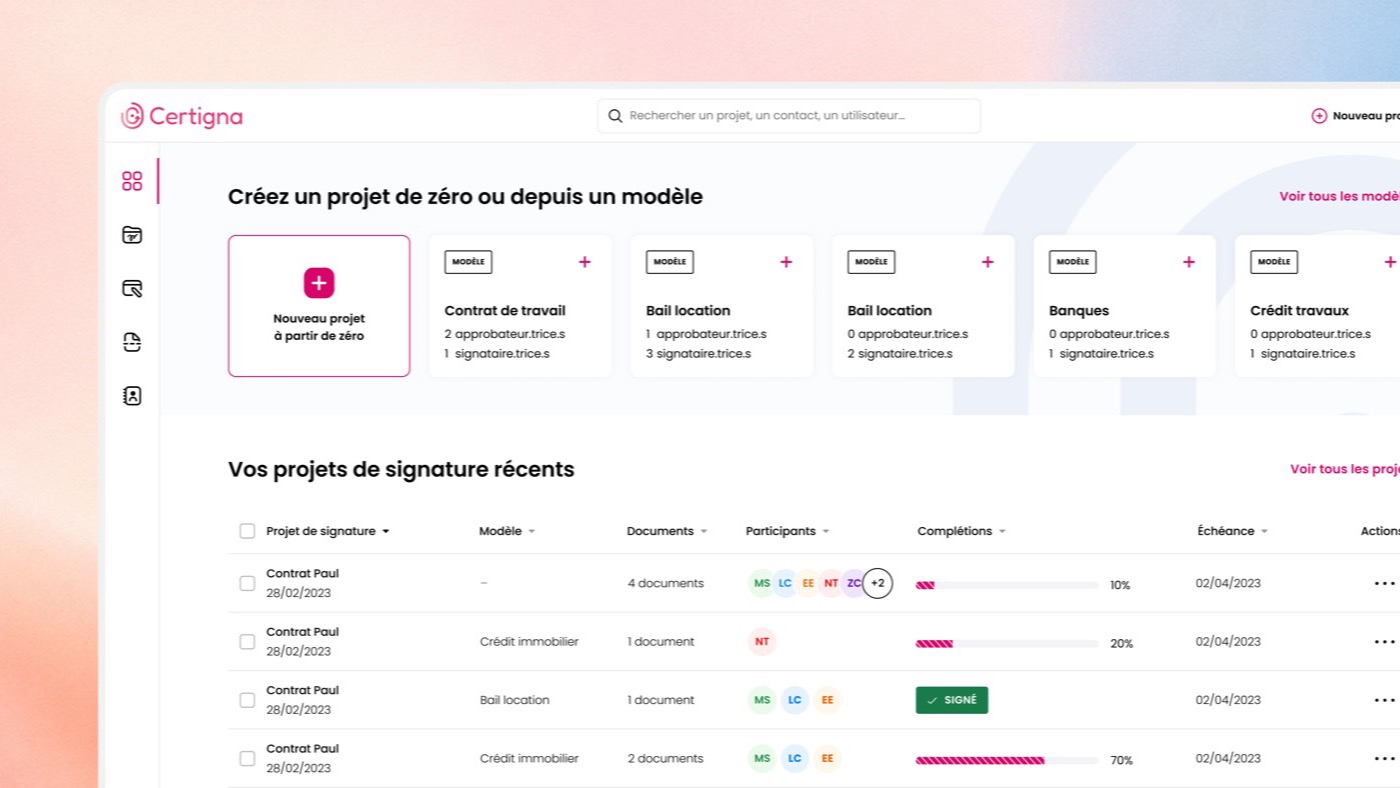Open the contacts book icon in sidebar
This screenshot has height=788, width=1400.
(x=132, y=396)
